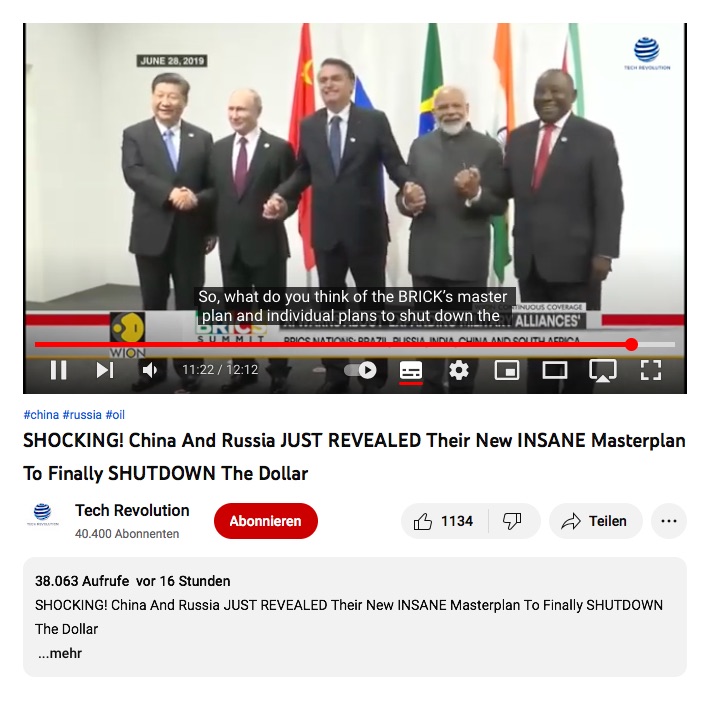This screenshot has height=707, width=710.
Task: Seek using the red progress bar handle
Action: (631, 345)
